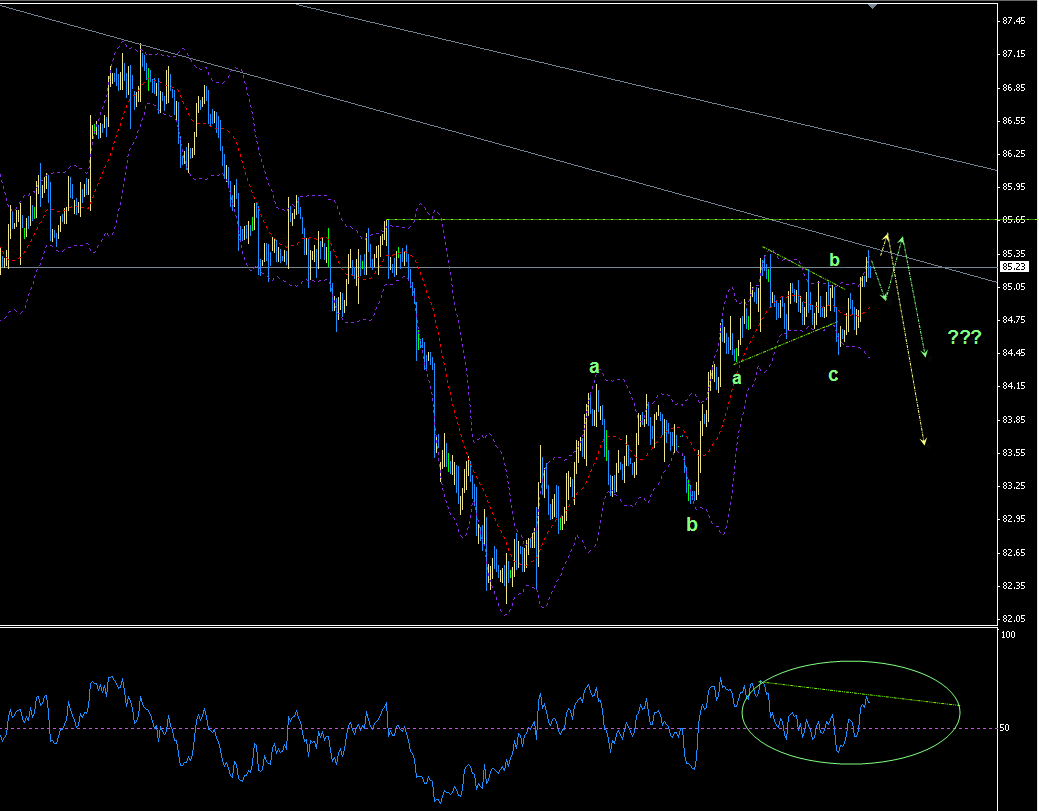Screen dimensions: 1039x811
Task: Click the RSI 100 scale label
Action: [x=1009, y=635]
